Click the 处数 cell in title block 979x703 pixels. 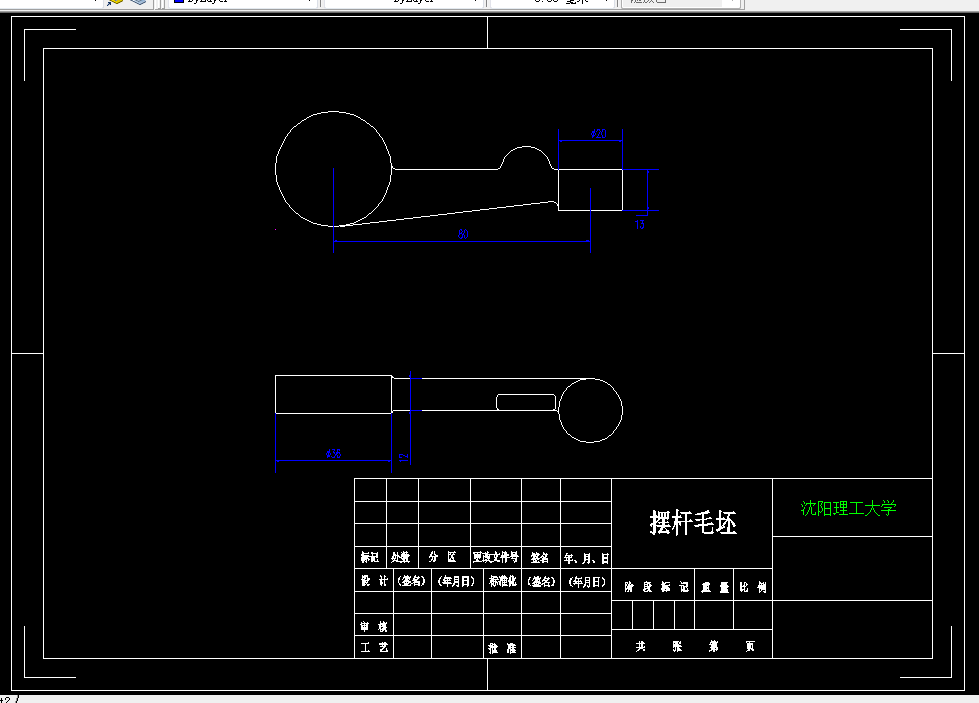(401, 557)
